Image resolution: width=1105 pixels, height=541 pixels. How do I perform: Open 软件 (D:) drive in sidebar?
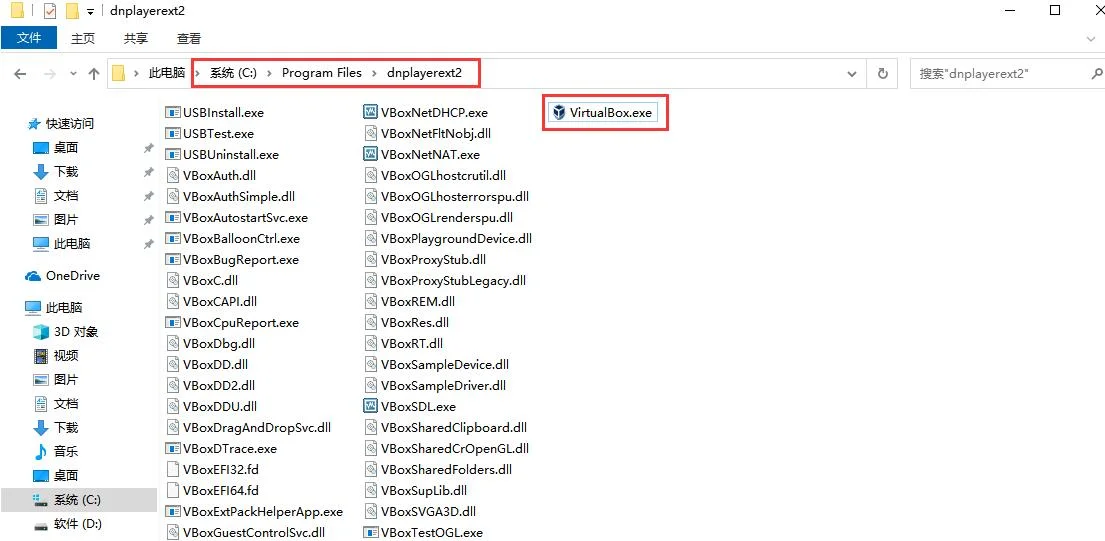click(67, 524)
